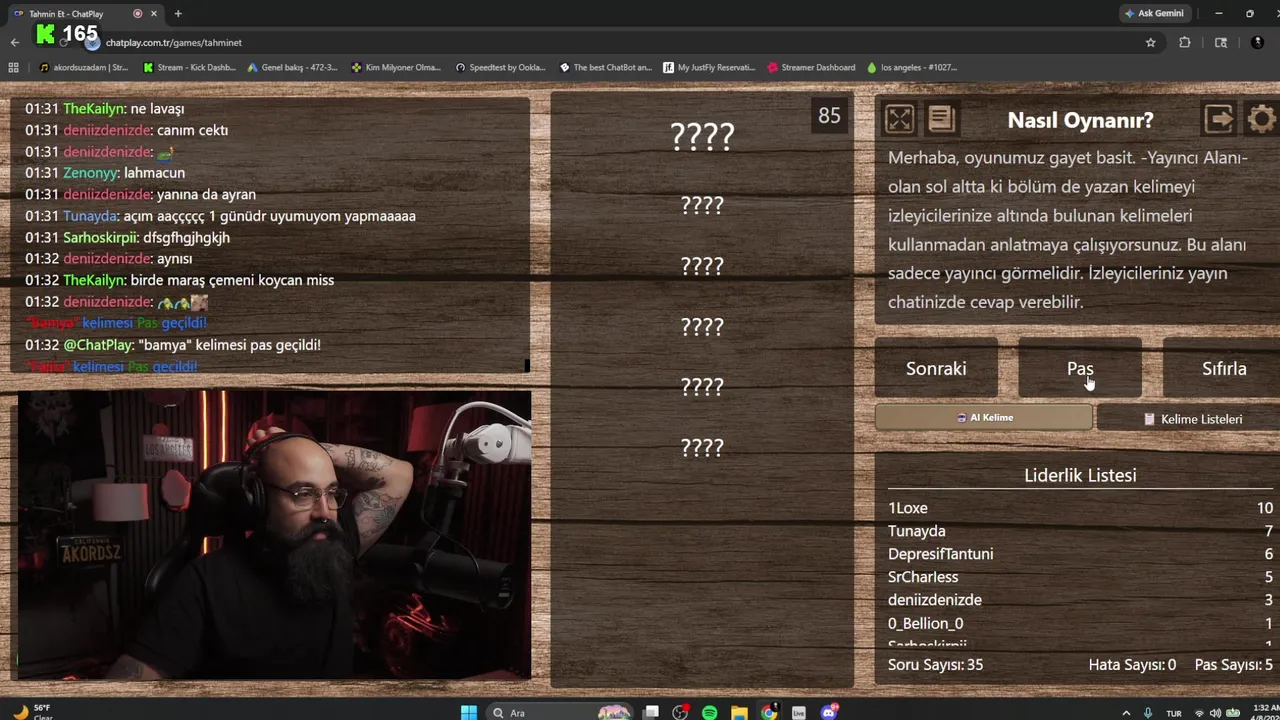Click the Kick viewer count overlay 165
The width and height of the screenshot is (1280, 720).
coord(67,34)
